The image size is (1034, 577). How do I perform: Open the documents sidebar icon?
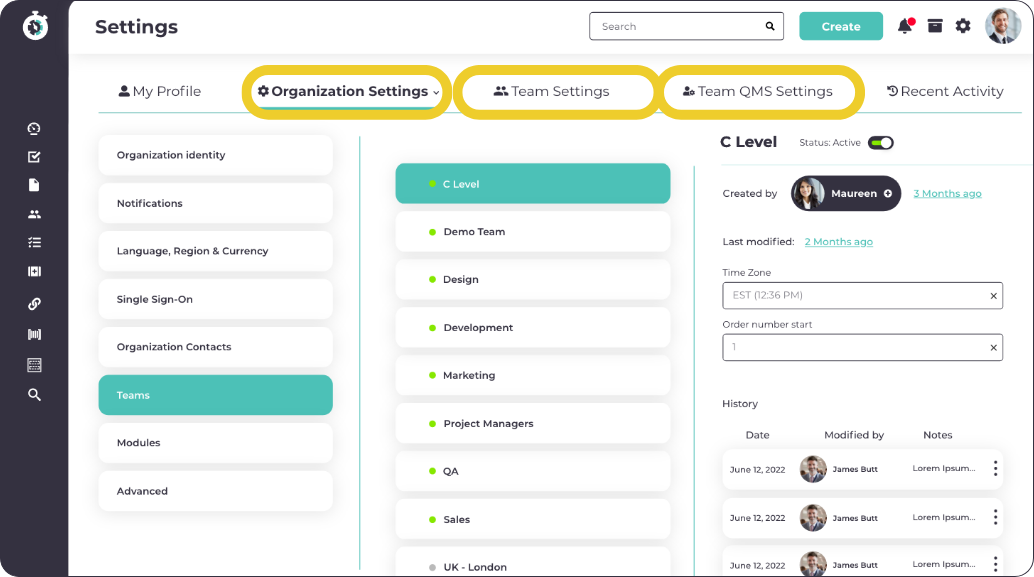(34, 185)
